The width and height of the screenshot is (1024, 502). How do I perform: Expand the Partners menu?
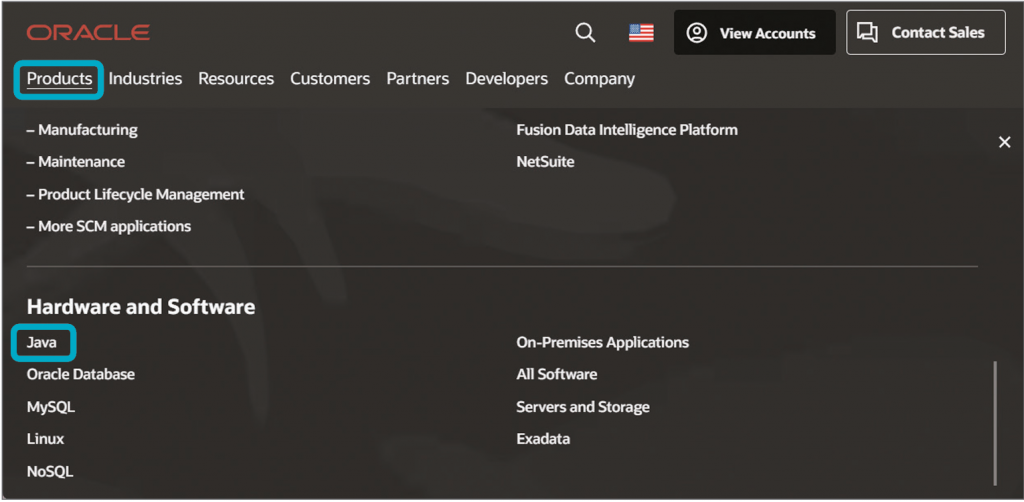[417, 79]
